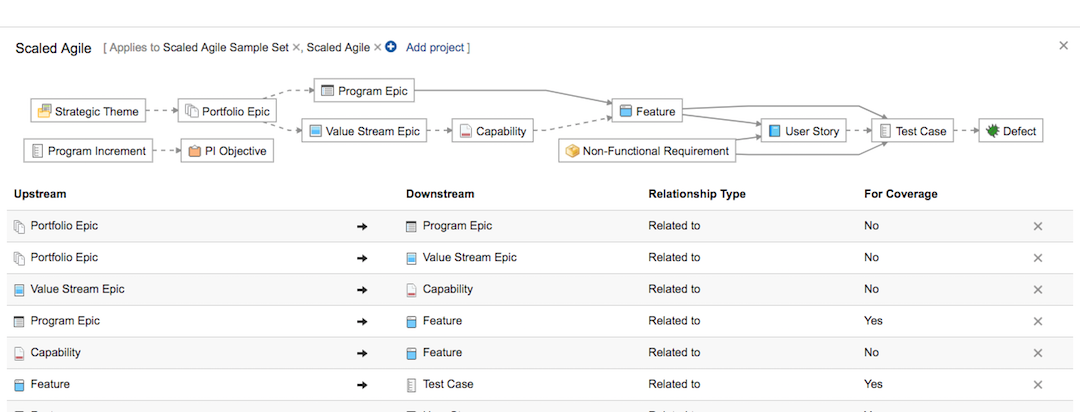The image size is (1080, 412).
Task: Click the blue plus Add project icon
Action: [391, 48]
